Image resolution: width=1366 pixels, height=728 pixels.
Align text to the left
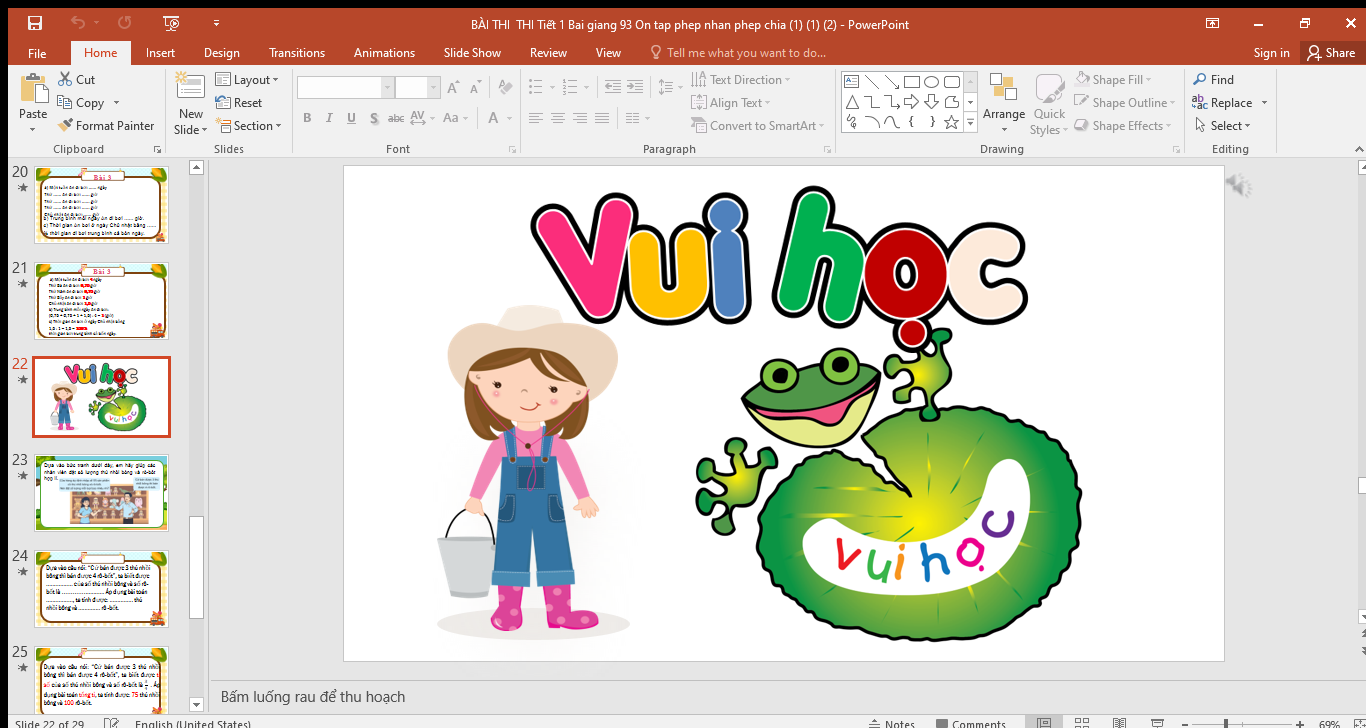click(x=536, y=118)
